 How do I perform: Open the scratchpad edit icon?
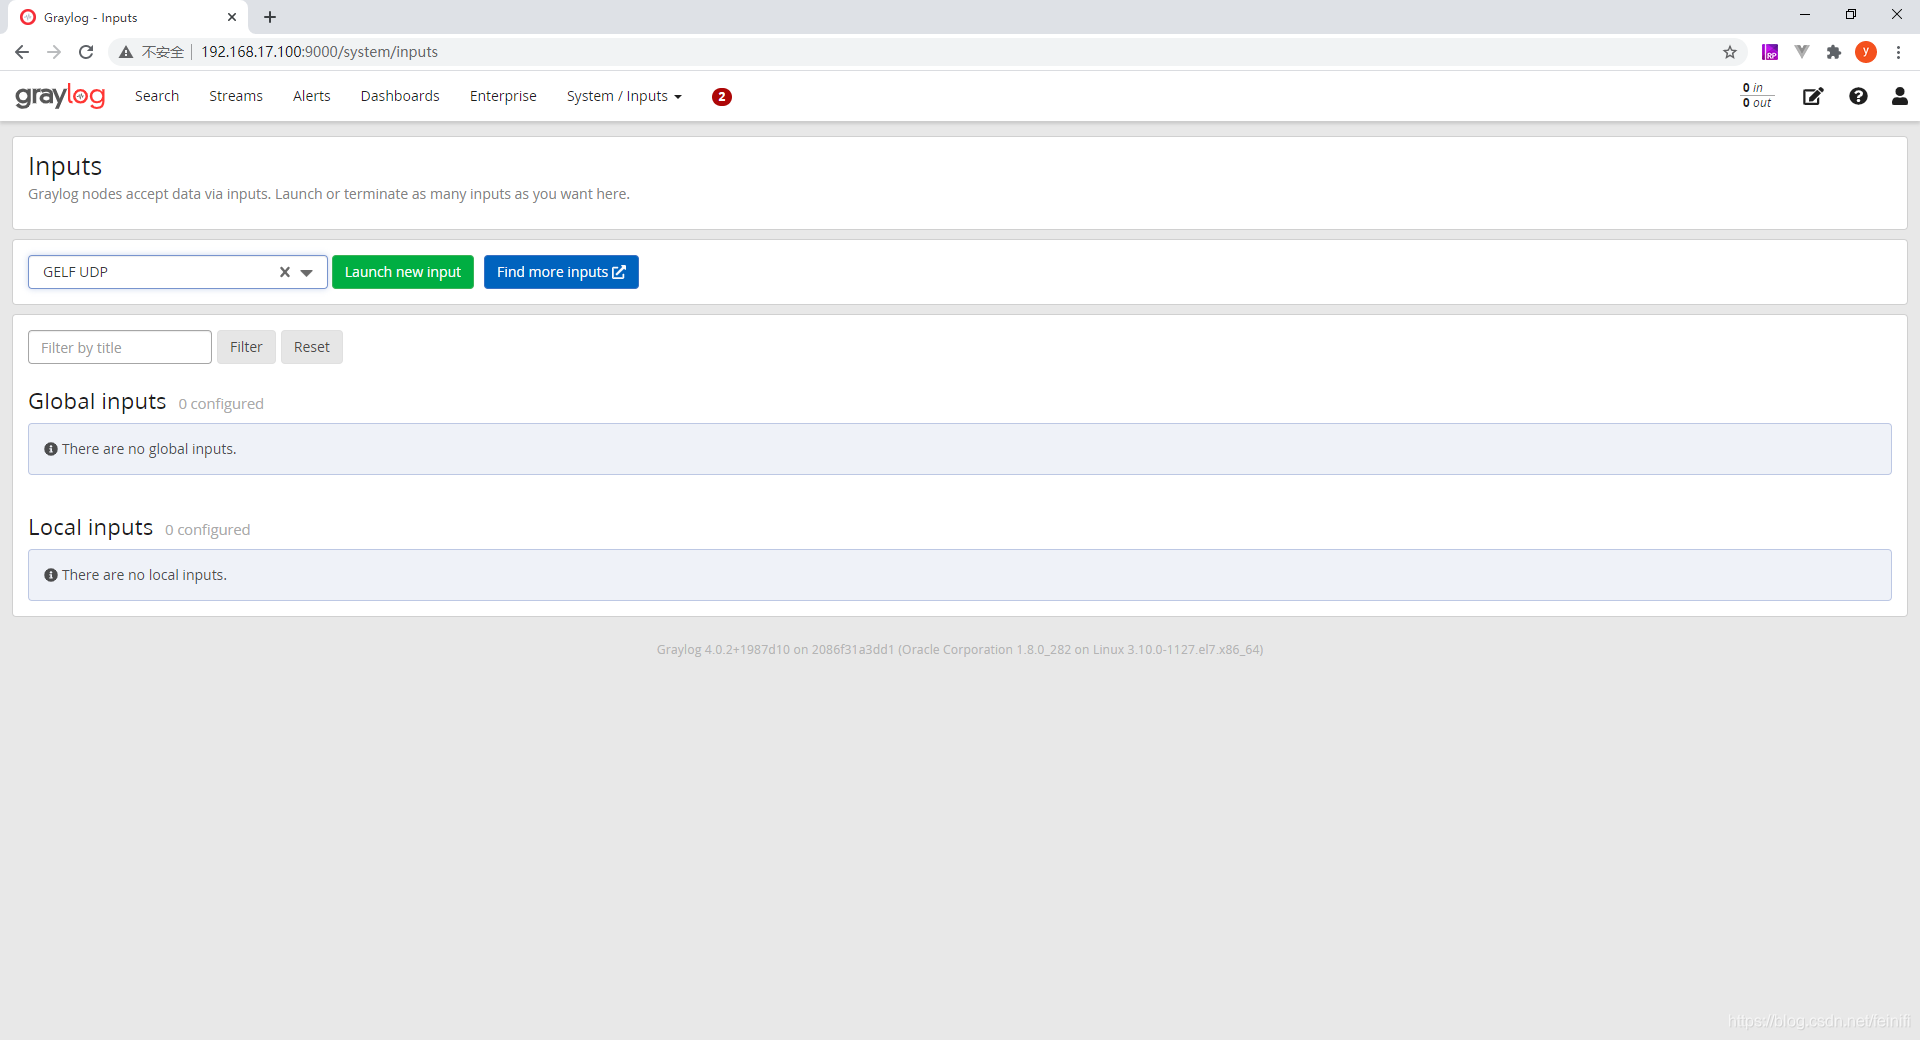tap(1813, 96)
